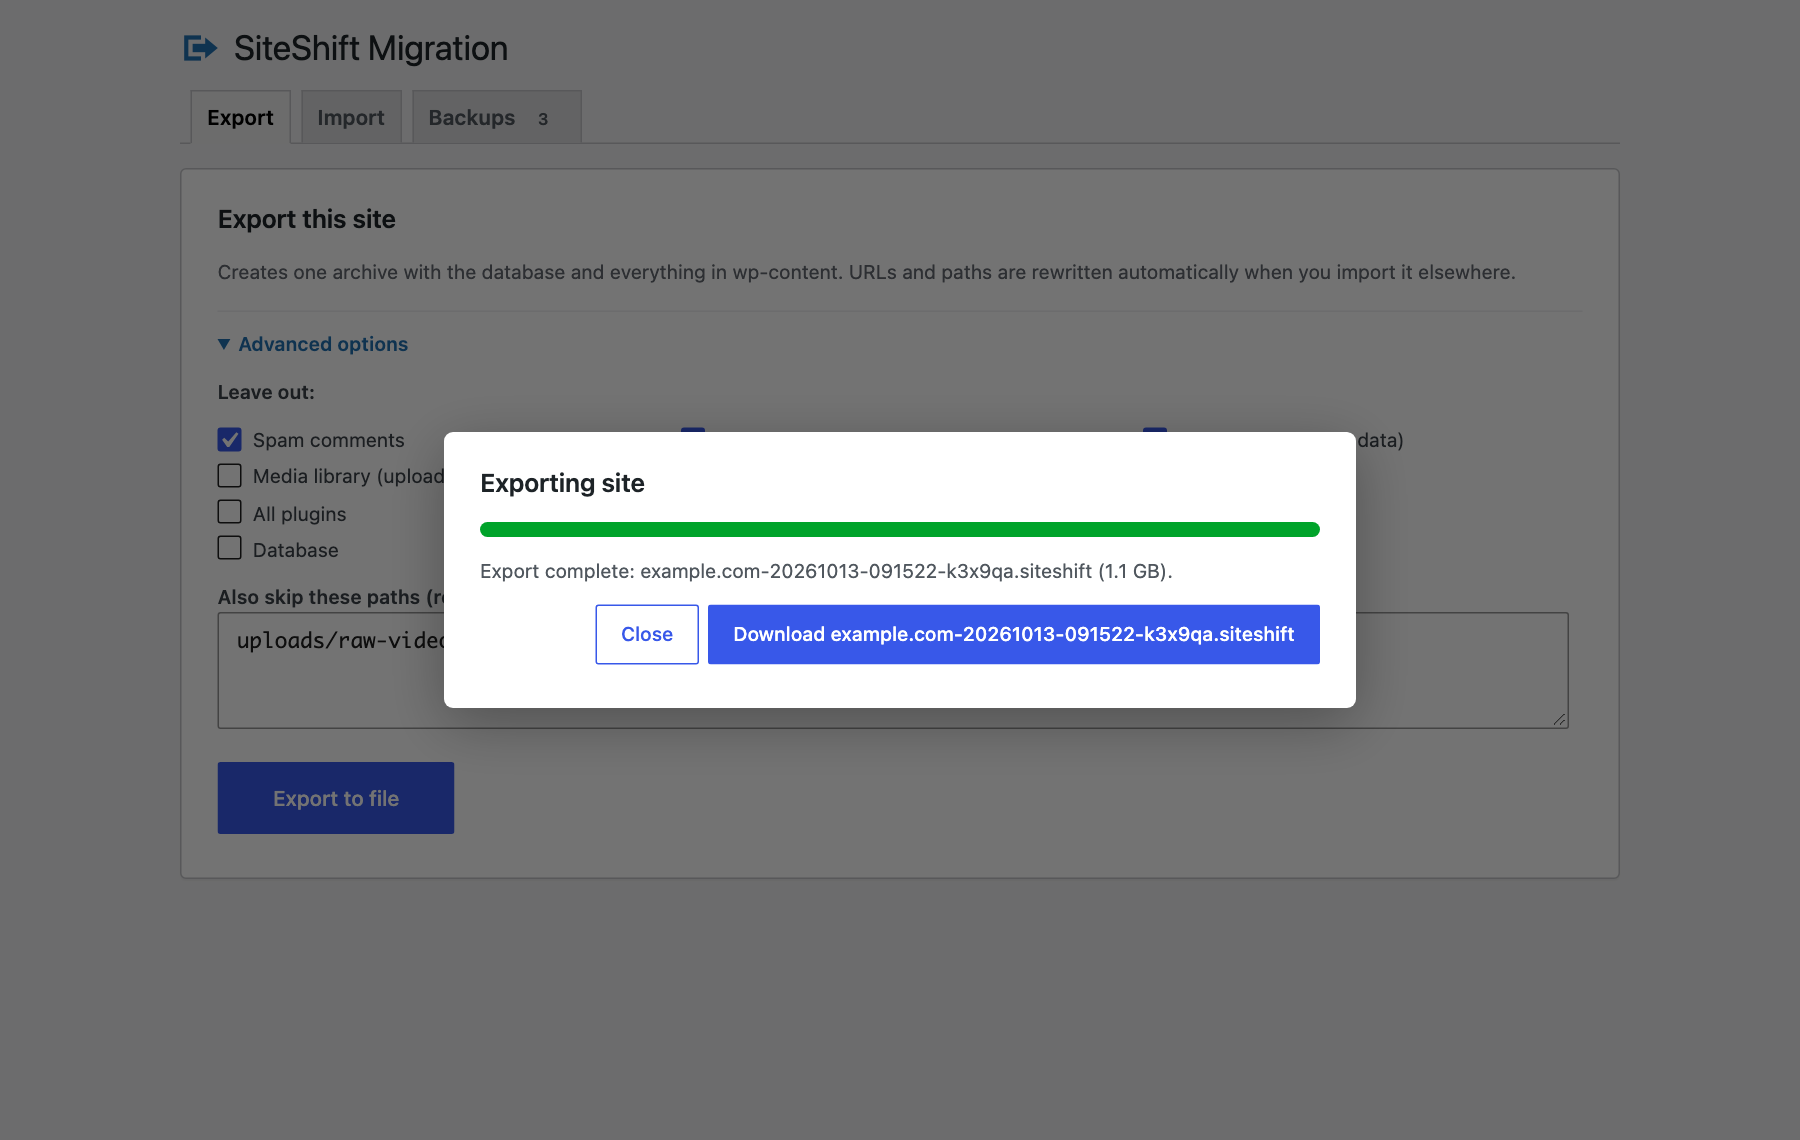Click the skip paths text area

(893, 670)
